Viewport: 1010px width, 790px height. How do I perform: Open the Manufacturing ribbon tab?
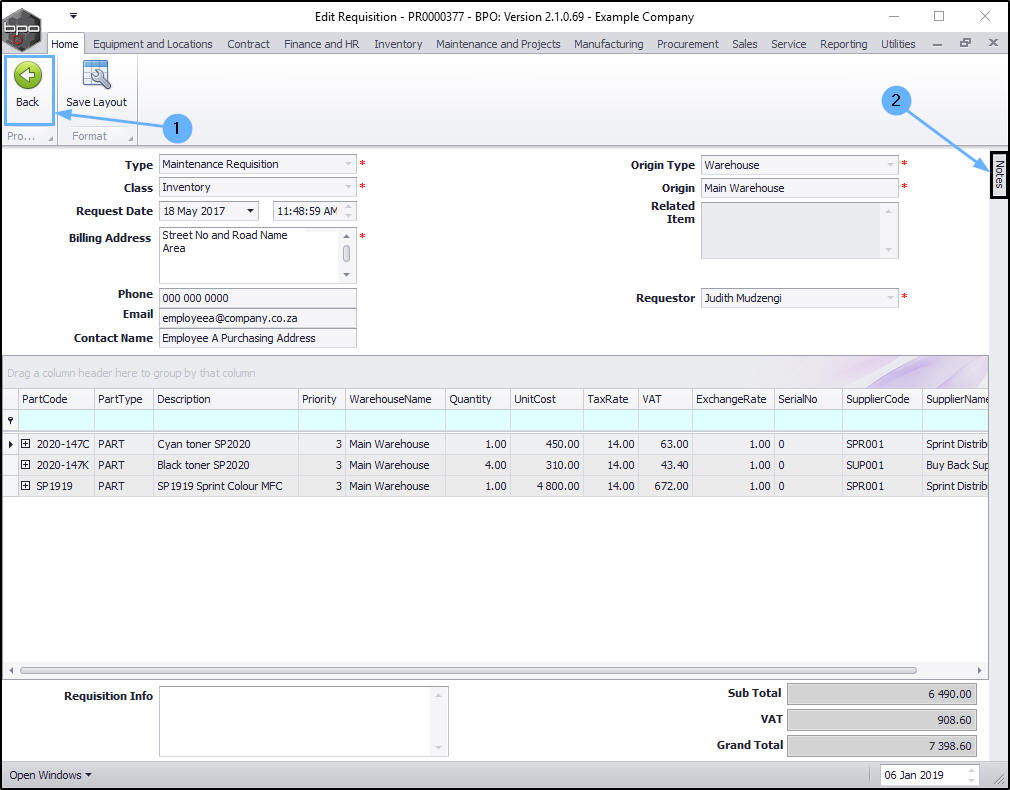(609, 44)
